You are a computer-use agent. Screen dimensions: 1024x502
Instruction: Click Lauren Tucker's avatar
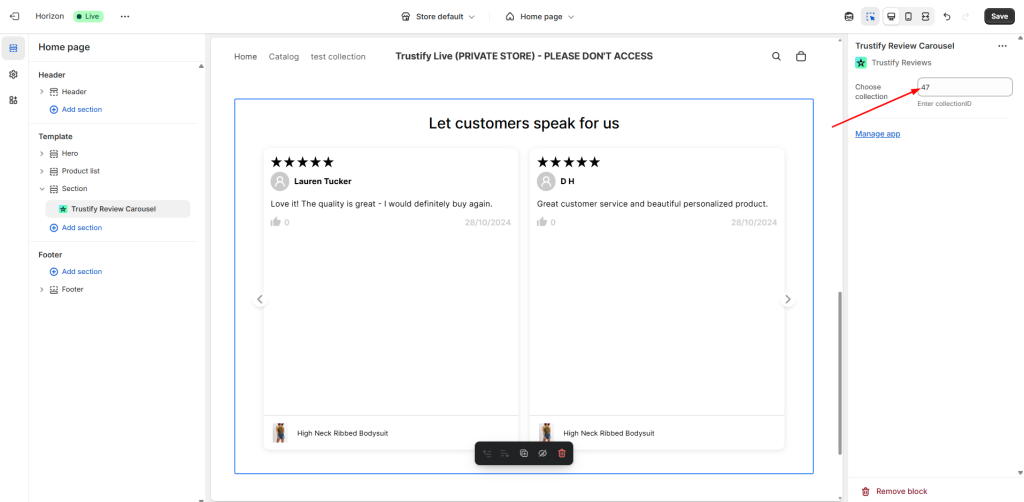(x=280, y=181)
